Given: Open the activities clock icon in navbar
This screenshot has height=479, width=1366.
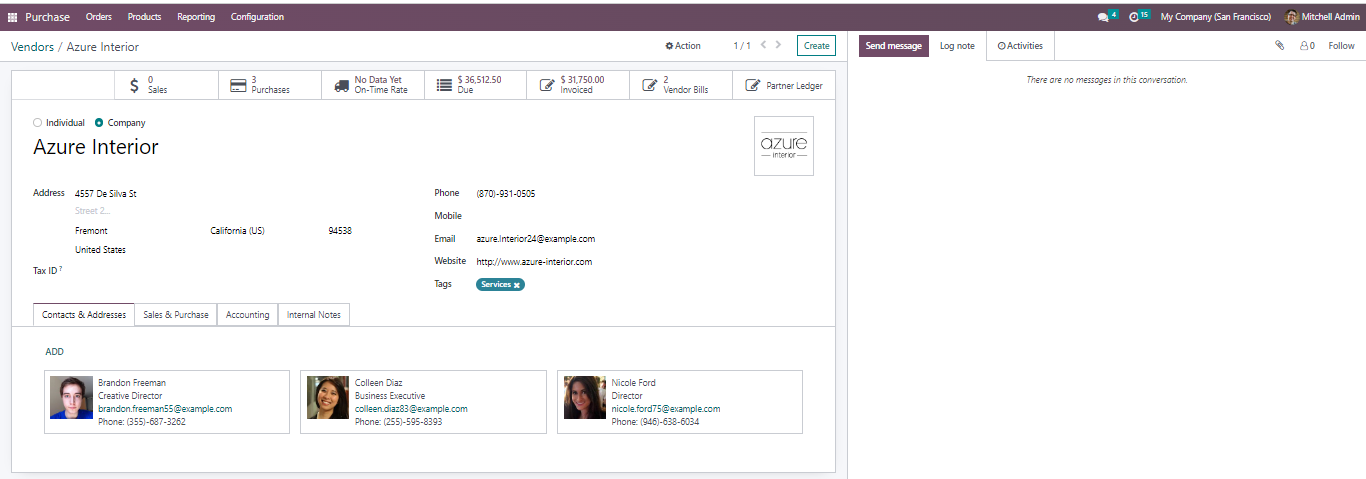Looking at the screenshot, I should pyautogui.click(x=1134, y=17).
